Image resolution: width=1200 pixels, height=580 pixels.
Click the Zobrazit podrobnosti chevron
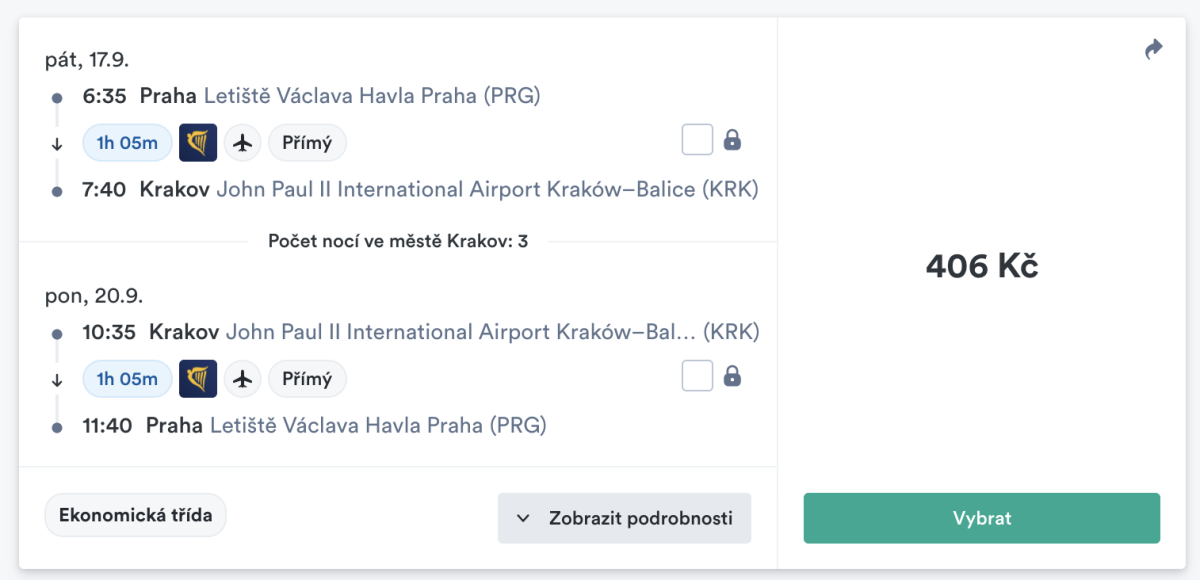pyautogui.click(x=523, y=518)
